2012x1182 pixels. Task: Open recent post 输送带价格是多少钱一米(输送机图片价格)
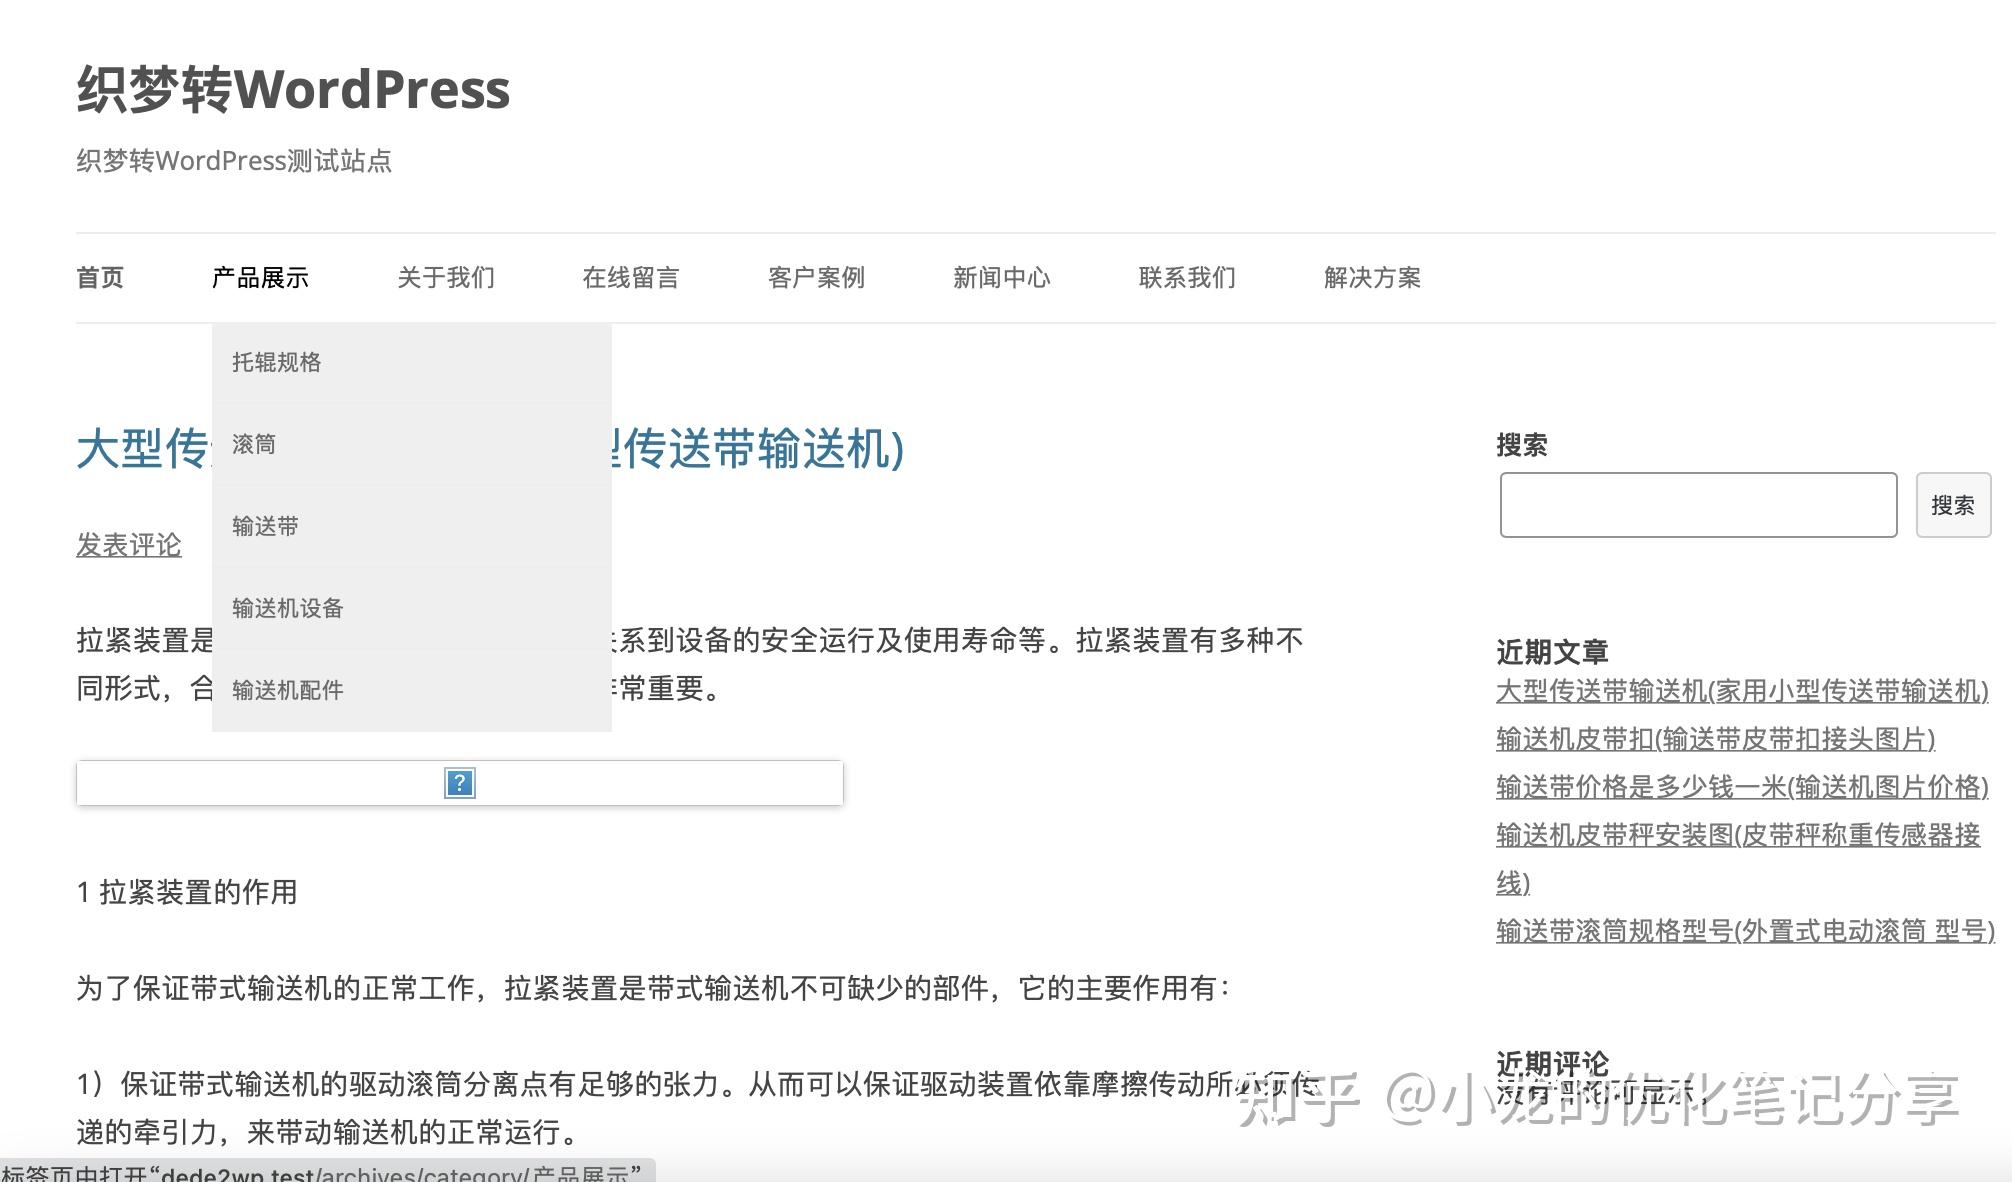tap(1742, 787)
